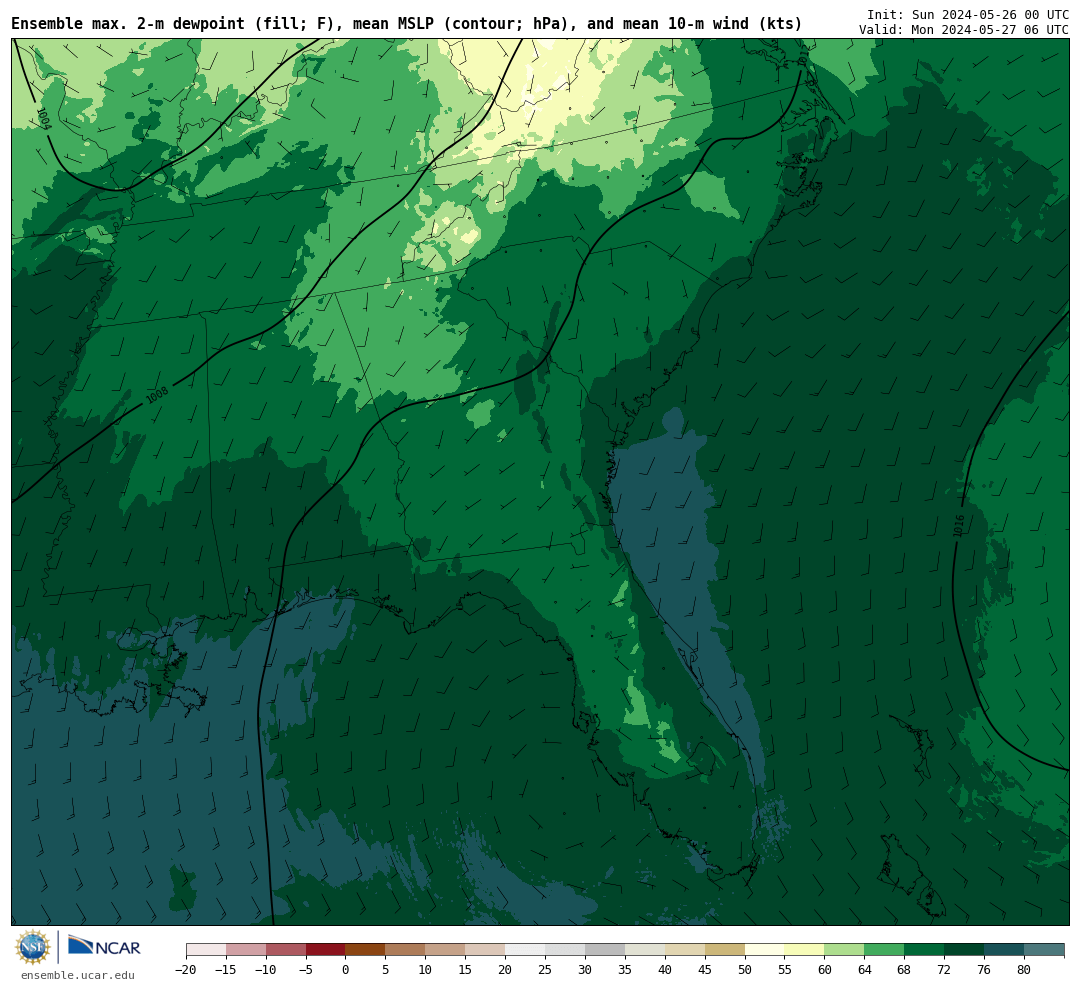Click the 80 colorbar tick label
Image resolution: width=1080 pixels, height=988 pixels.
point(1025,969)
